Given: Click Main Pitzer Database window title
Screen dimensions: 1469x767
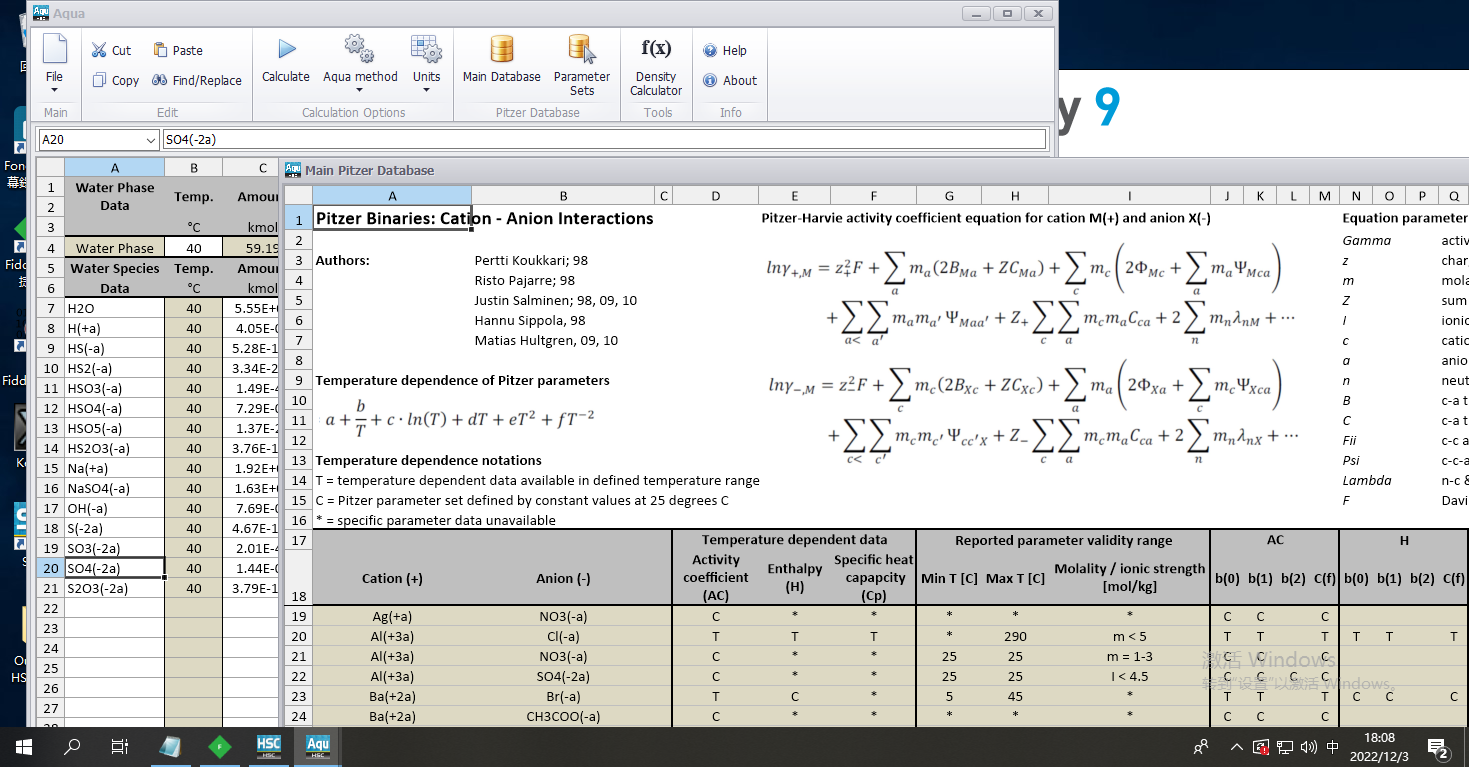Looking at the screenshot, I should tap(369, 170).
